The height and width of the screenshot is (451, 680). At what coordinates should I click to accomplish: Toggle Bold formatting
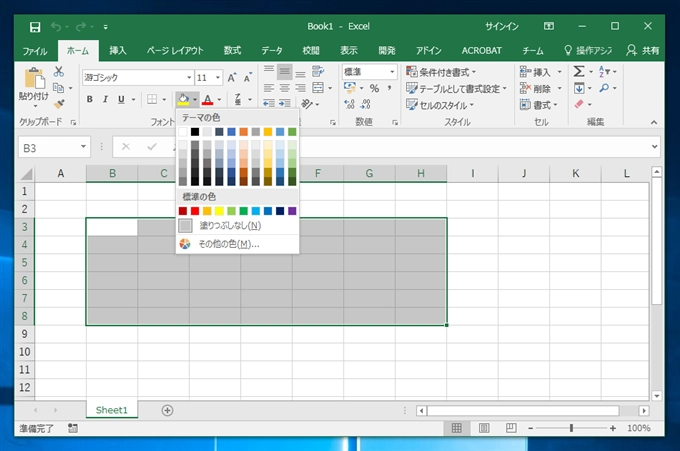89,99
